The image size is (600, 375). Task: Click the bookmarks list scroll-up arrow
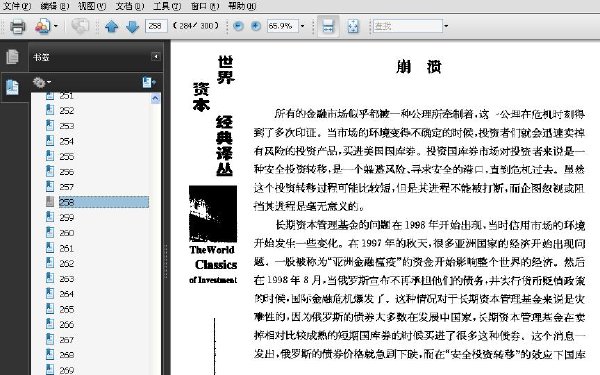click(x=155, y=99)
